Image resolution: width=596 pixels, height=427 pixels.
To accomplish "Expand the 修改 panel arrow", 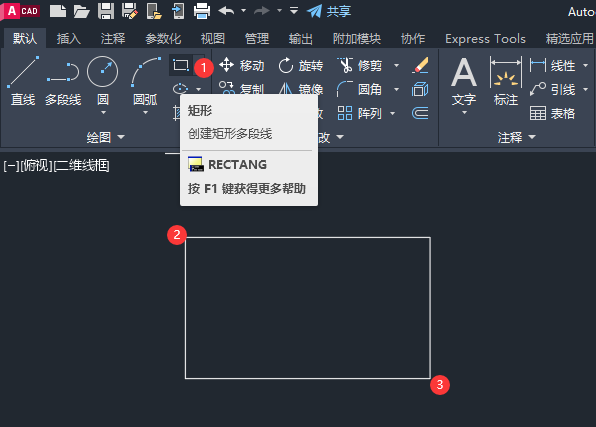I will pos(340,137).
